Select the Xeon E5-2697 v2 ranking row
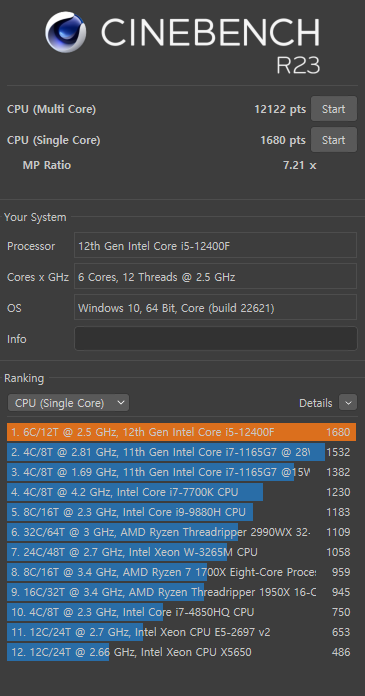The width and height of the screenshot is (365, 696). tap(181, 632)
